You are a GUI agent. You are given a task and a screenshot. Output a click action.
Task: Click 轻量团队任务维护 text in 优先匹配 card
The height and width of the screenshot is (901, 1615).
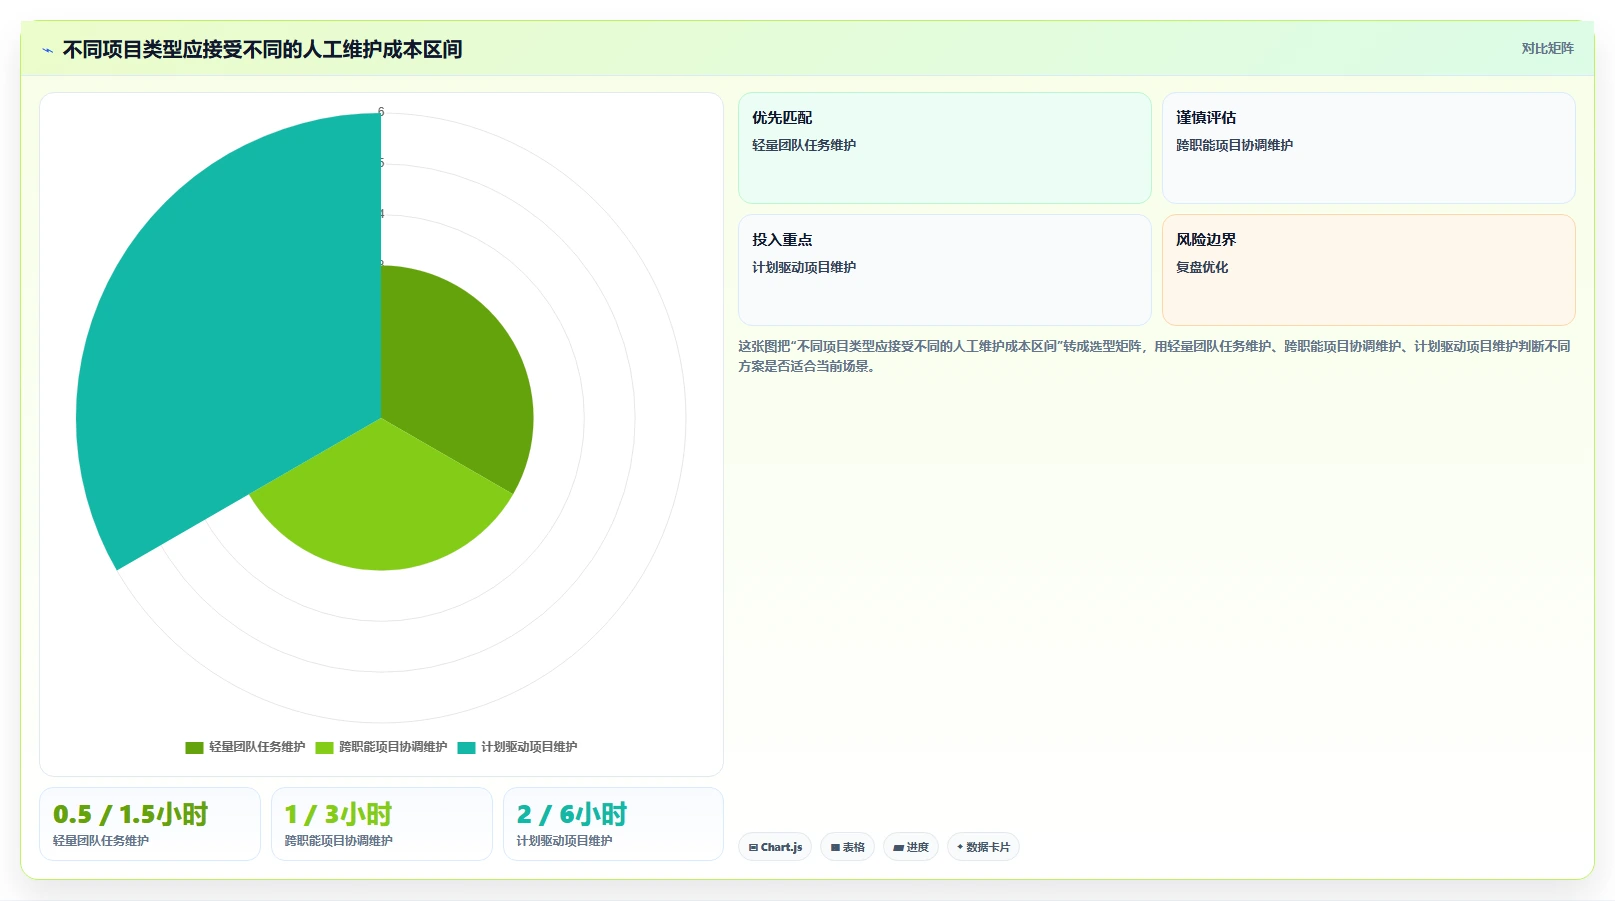[x=804, y=145]
